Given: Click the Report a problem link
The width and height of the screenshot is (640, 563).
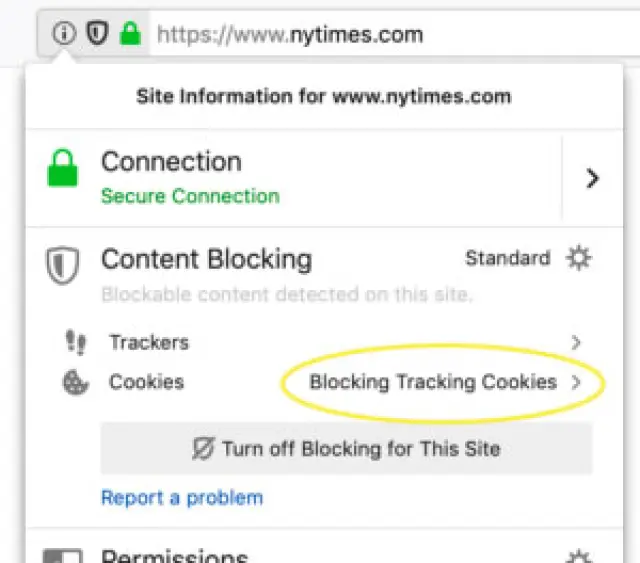Looking at the screenshot, I should 182,497.
